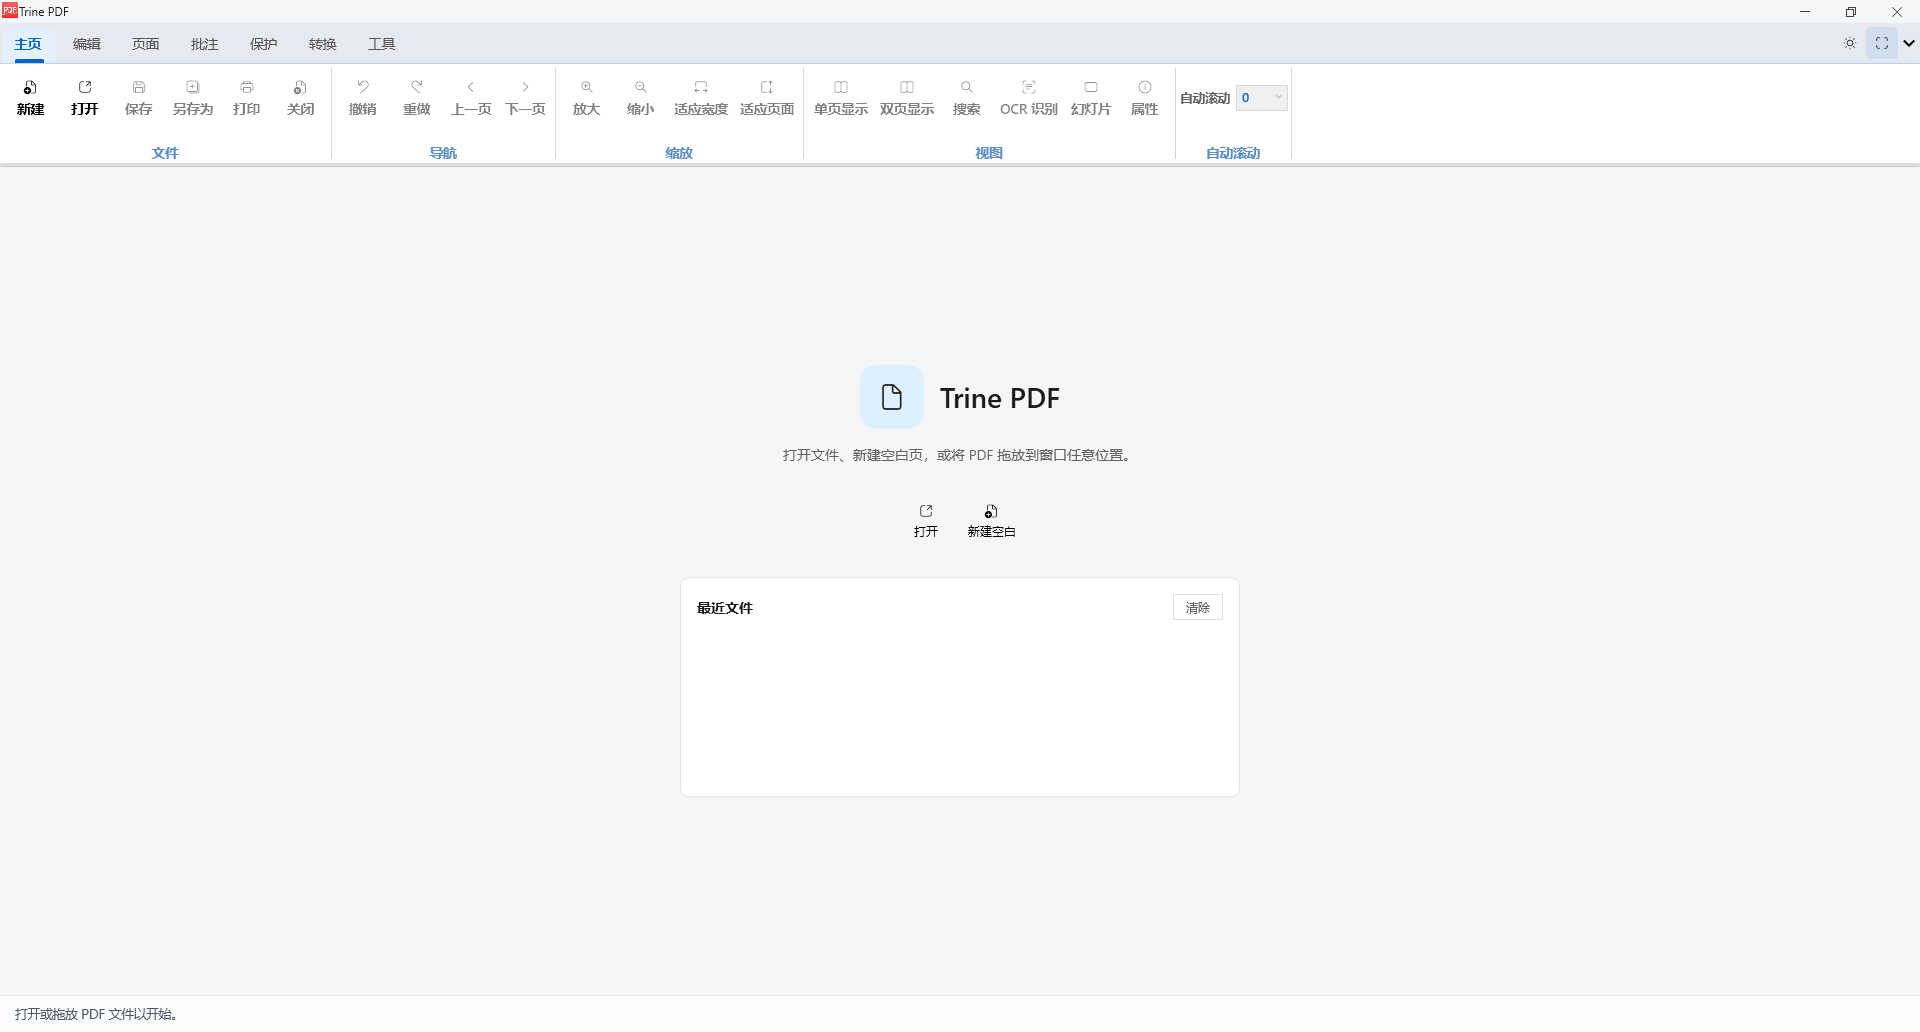Switch to single page view 单页显示
Viewport: 1920px width, 1032px height.
841,98
